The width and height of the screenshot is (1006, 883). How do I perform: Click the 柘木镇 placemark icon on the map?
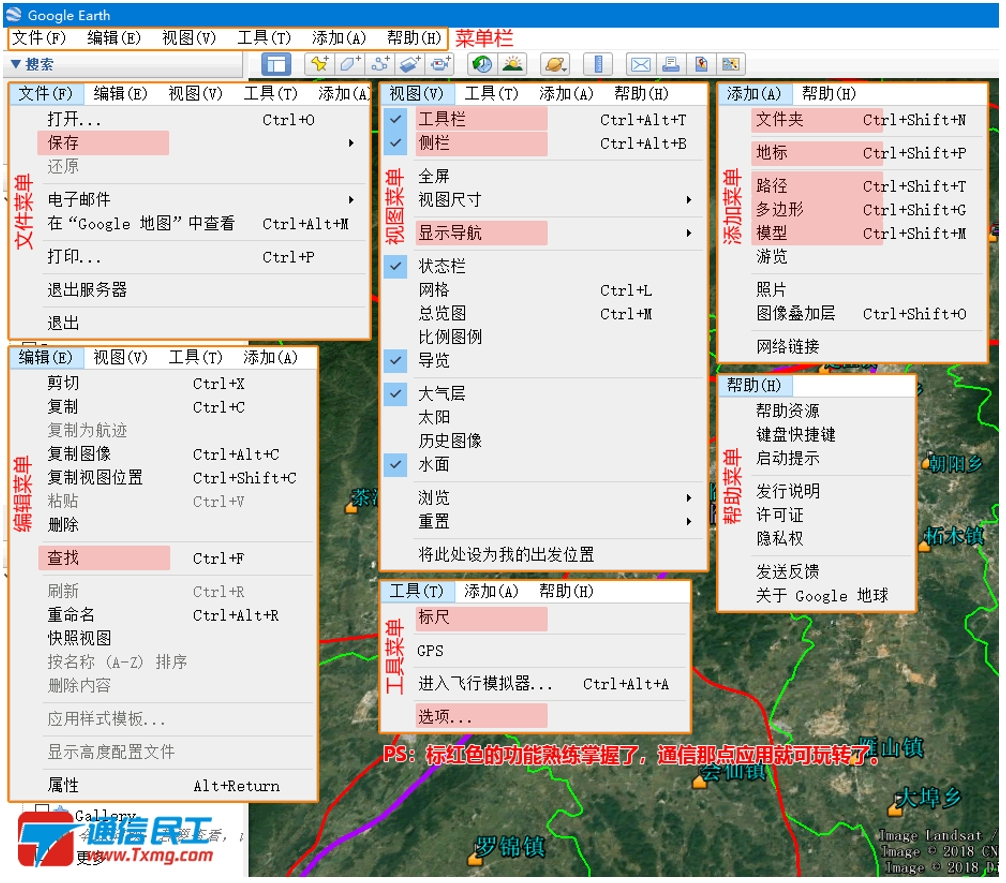pyautogui.click(x=925, y=545)
